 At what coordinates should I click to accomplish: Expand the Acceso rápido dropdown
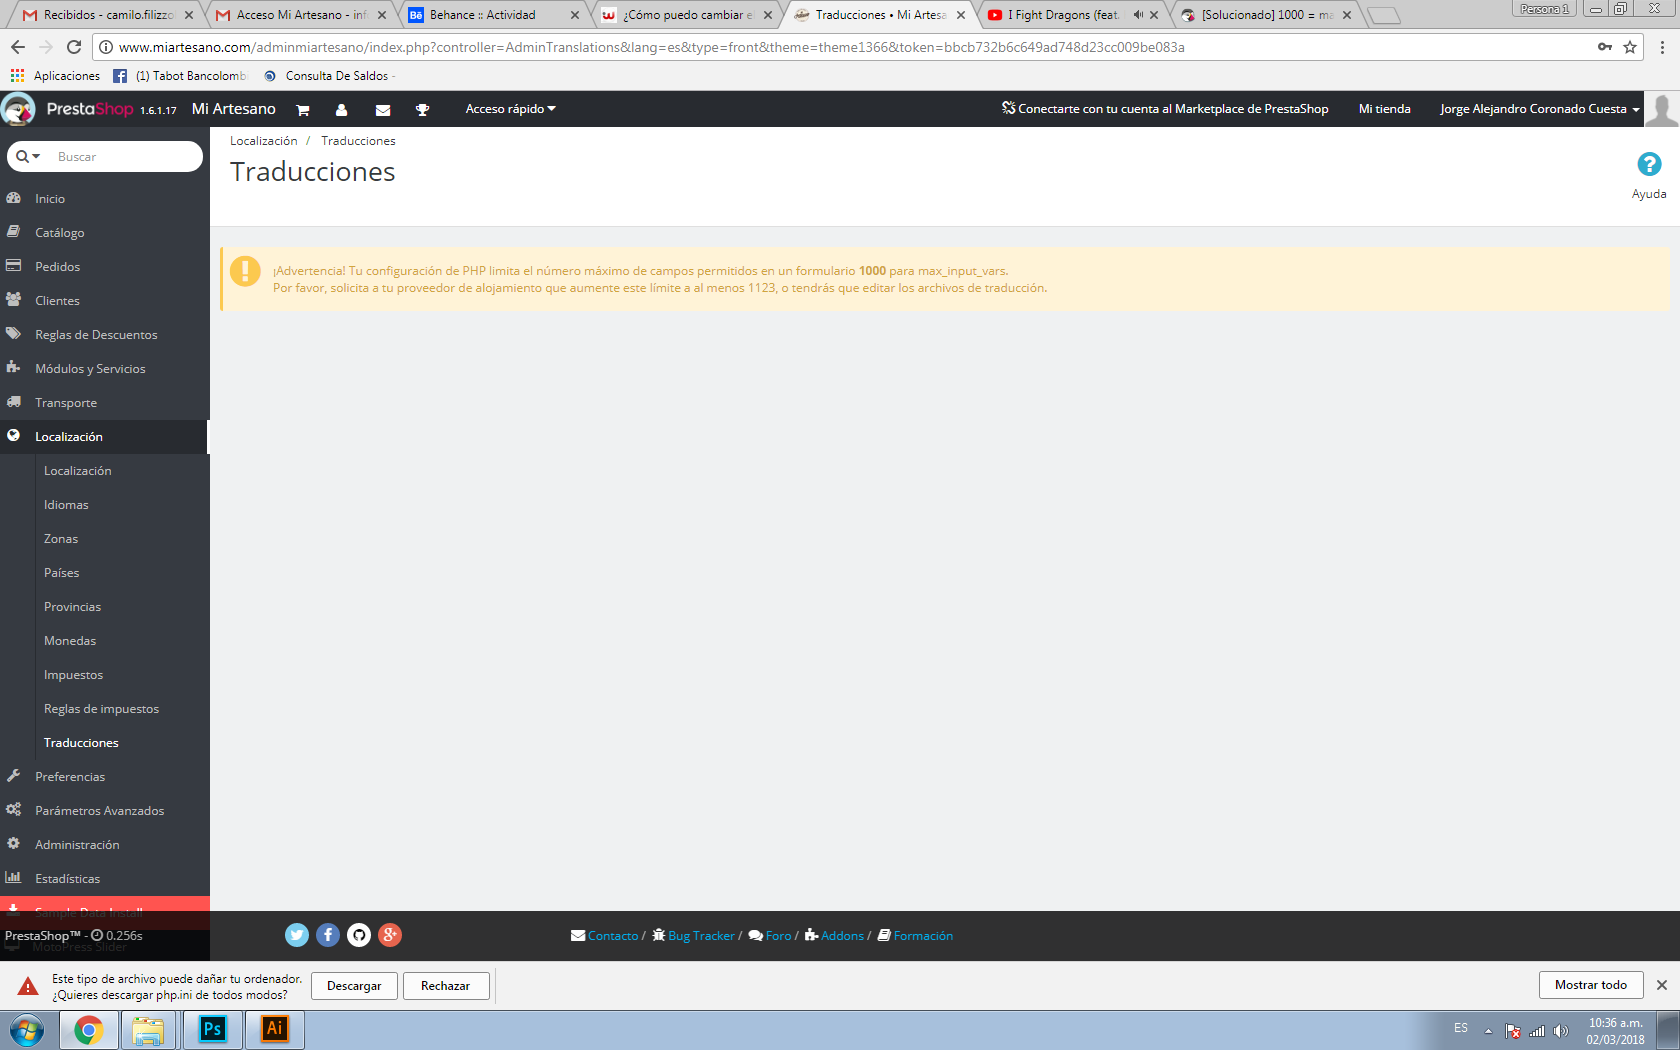[510, 109]
